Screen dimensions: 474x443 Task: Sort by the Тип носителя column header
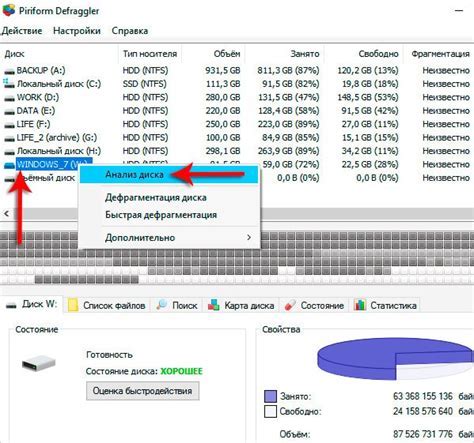click(x=150, y=54)
